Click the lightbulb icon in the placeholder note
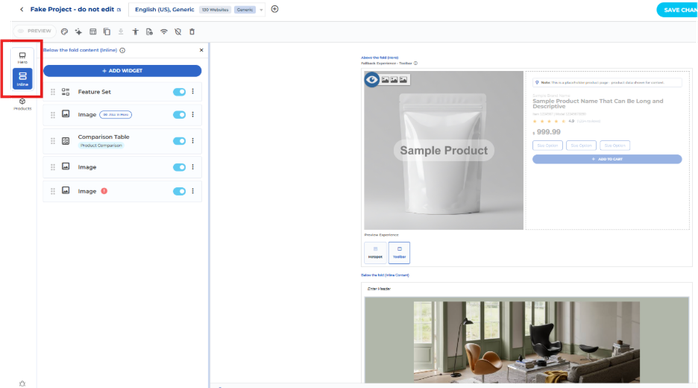This screenshot has width=698, height=388. coord(537,82)
